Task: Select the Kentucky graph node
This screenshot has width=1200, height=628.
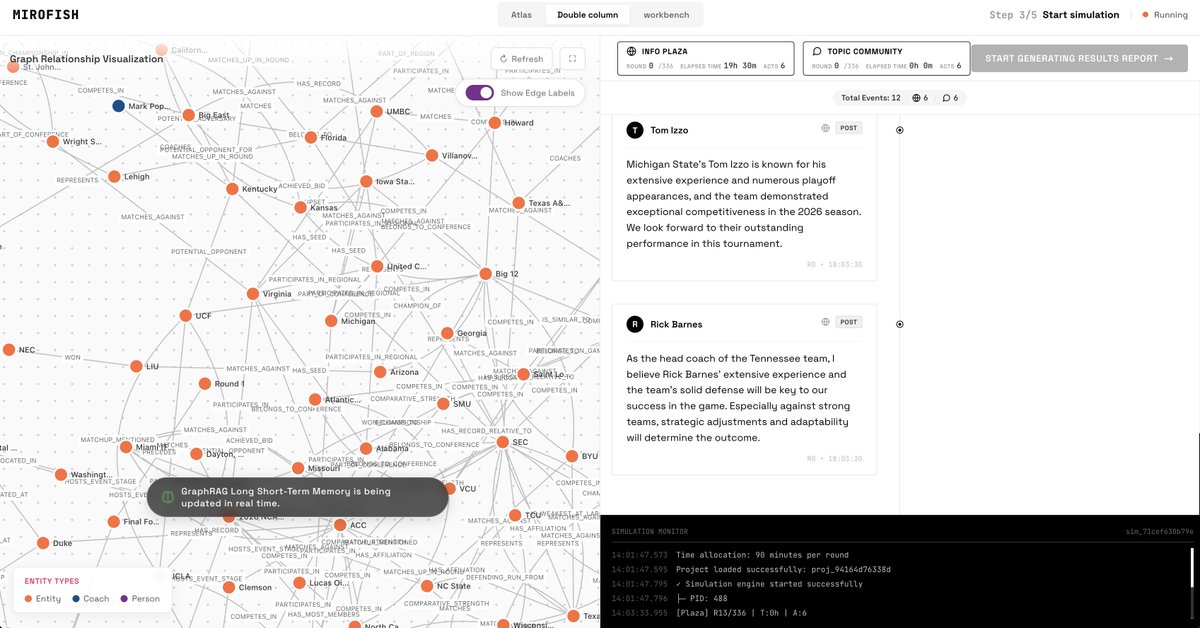Action: (x=232, y=188)
